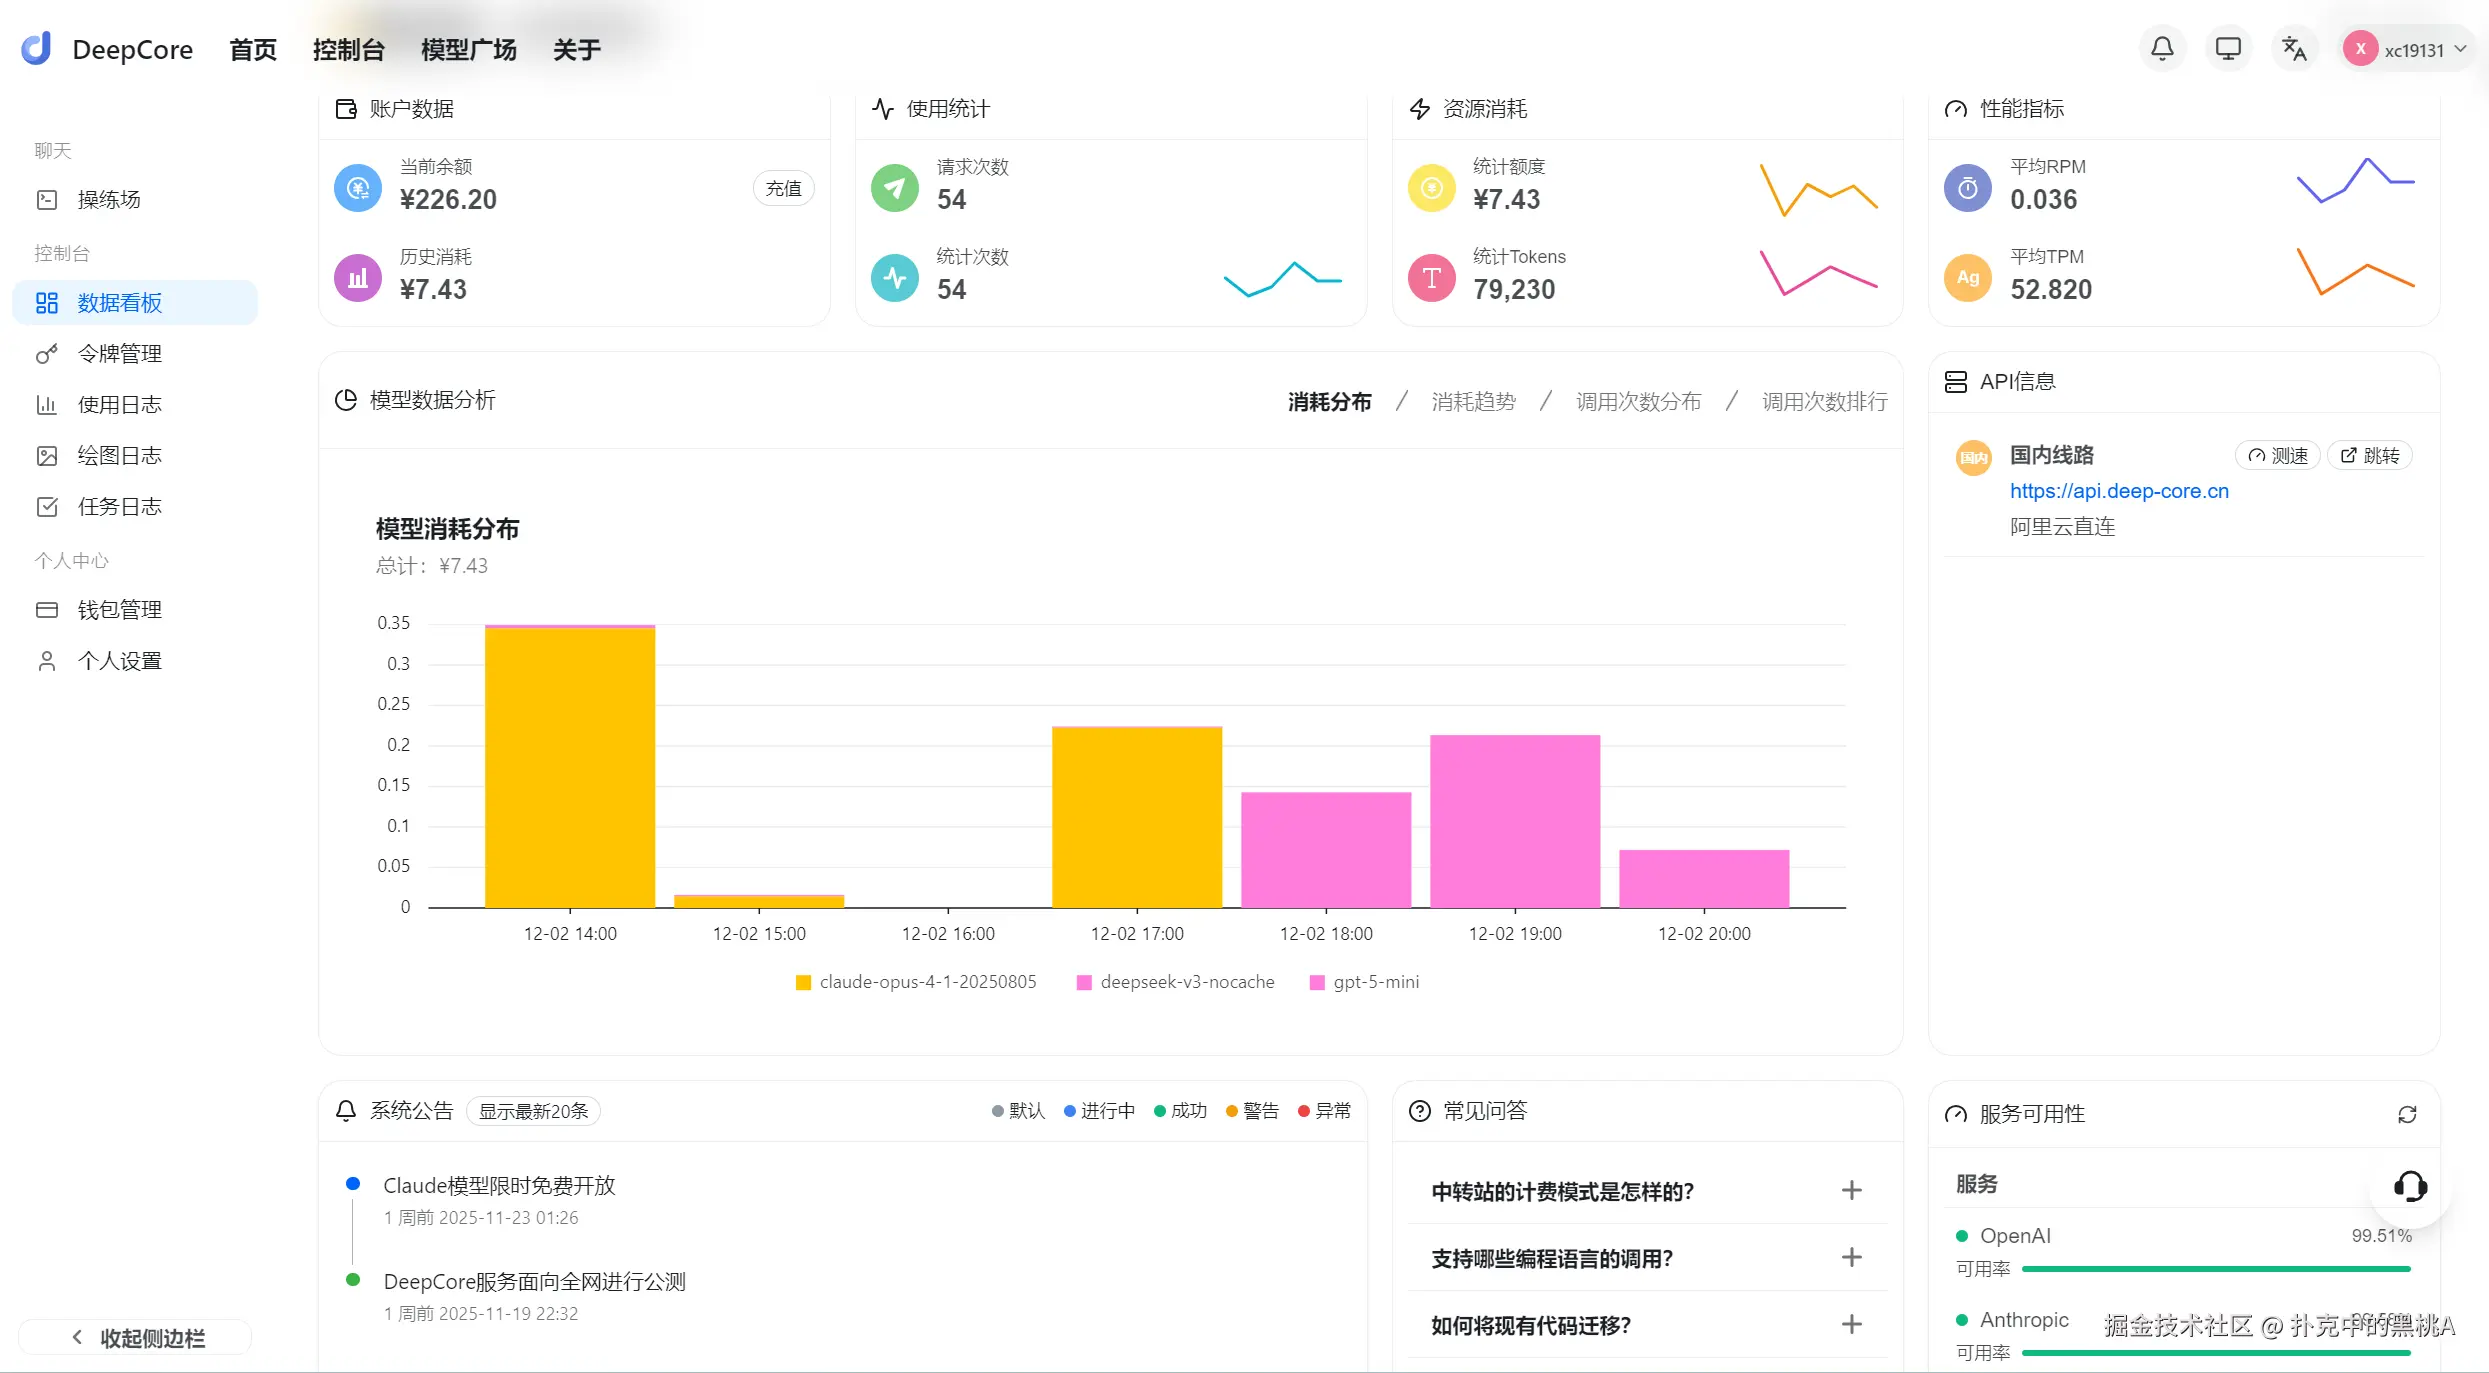Click the DeepCore logo icon
Image resolution: width=2489 pixels, height=1373 pixels.
click(x=37, y=49)
